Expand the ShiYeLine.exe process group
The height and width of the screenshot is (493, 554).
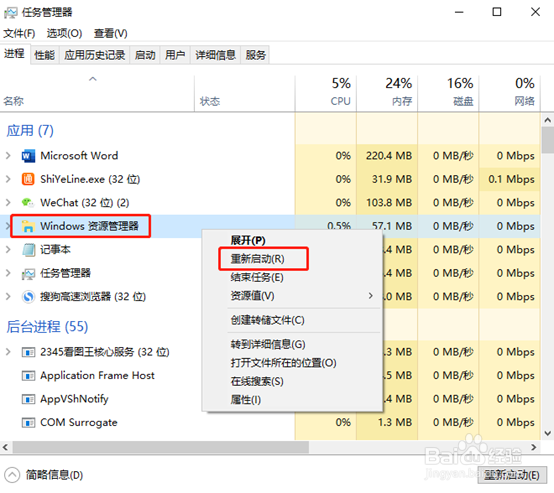click(8, 179)
